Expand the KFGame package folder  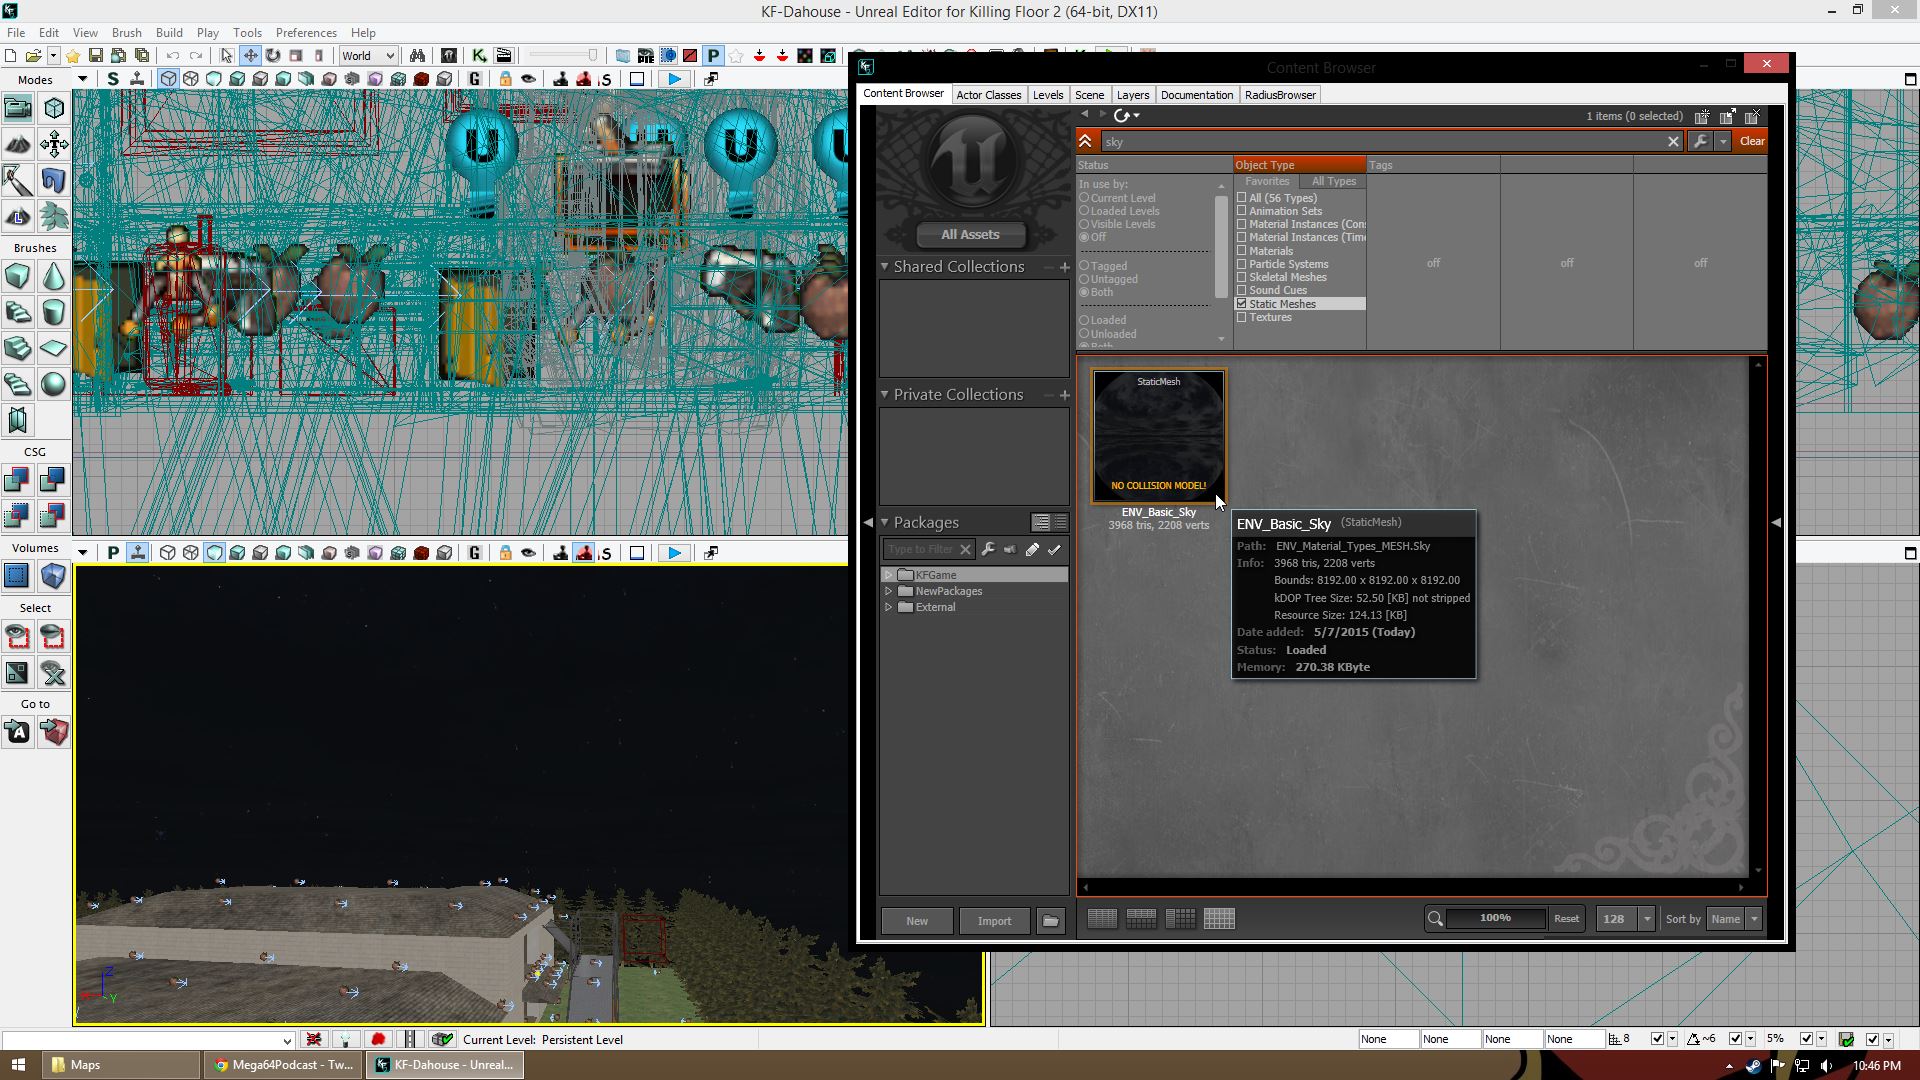click(888, 575)
